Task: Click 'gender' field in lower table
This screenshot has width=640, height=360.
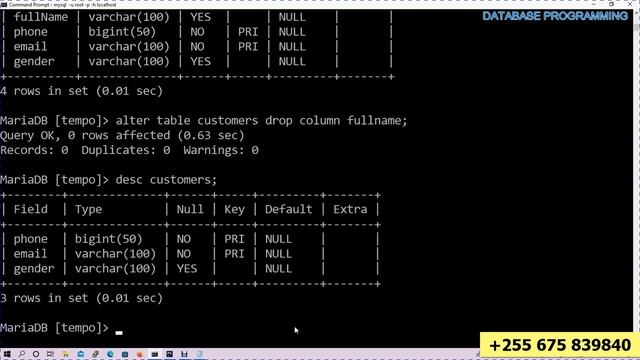Action: pos(34,269)
